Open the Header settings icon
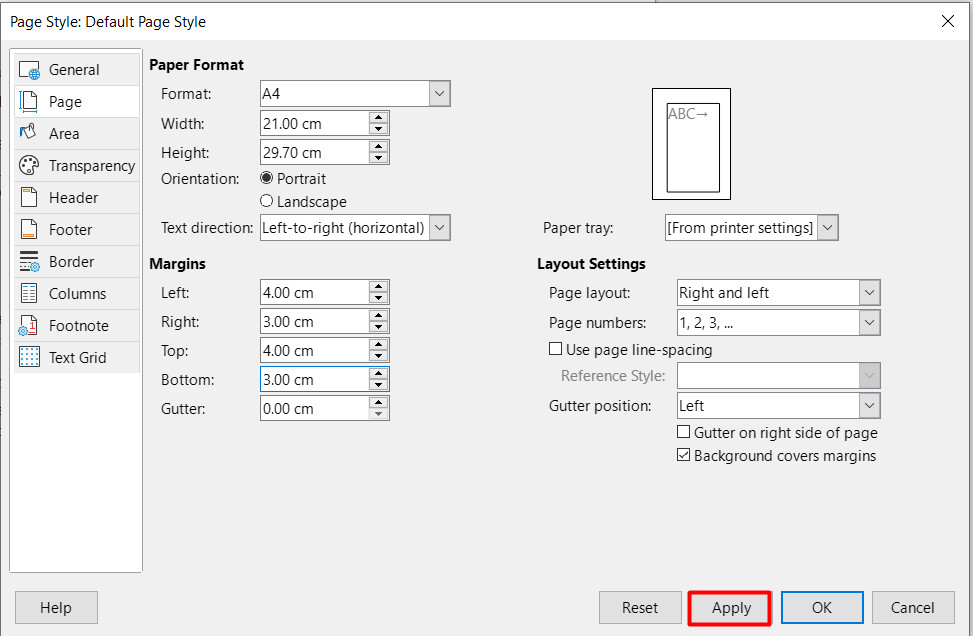 point(30,197)
